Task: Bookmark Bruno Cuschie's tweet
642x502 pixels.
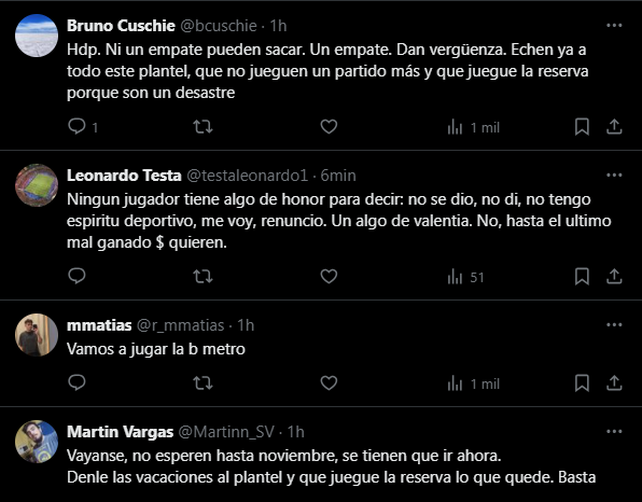Action: pos(581,127)
